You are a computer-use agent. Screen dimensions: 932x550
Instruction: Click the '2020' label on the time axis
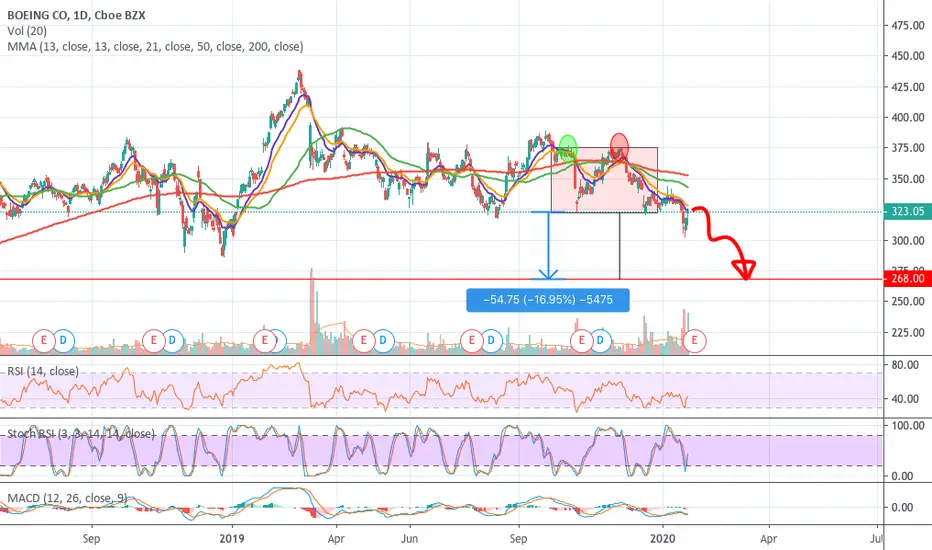(x=663, y=539)
